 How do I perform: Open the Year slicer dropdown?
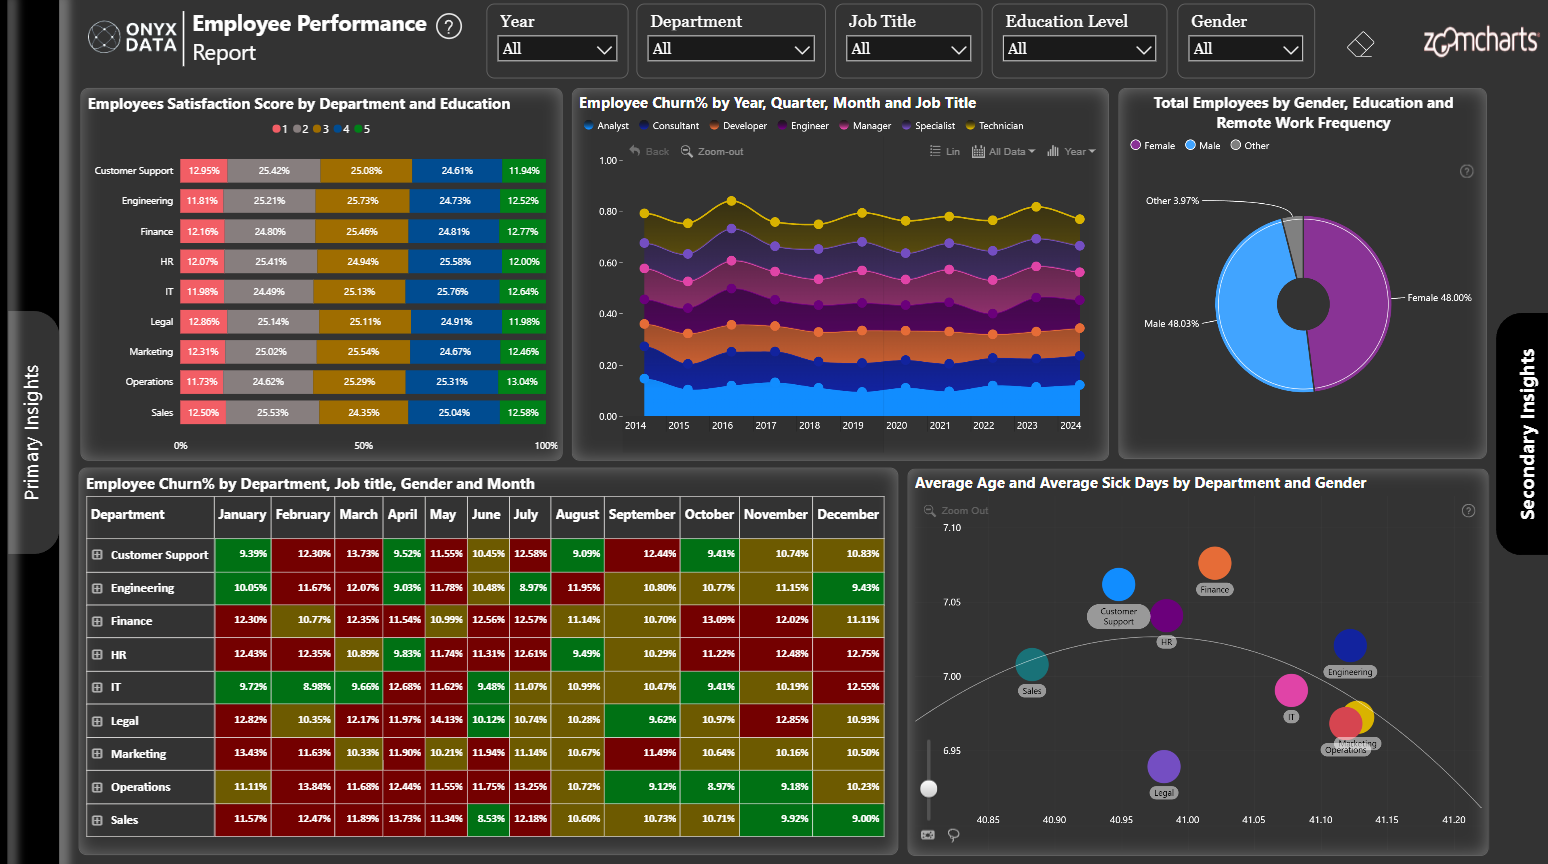point(557,49)
